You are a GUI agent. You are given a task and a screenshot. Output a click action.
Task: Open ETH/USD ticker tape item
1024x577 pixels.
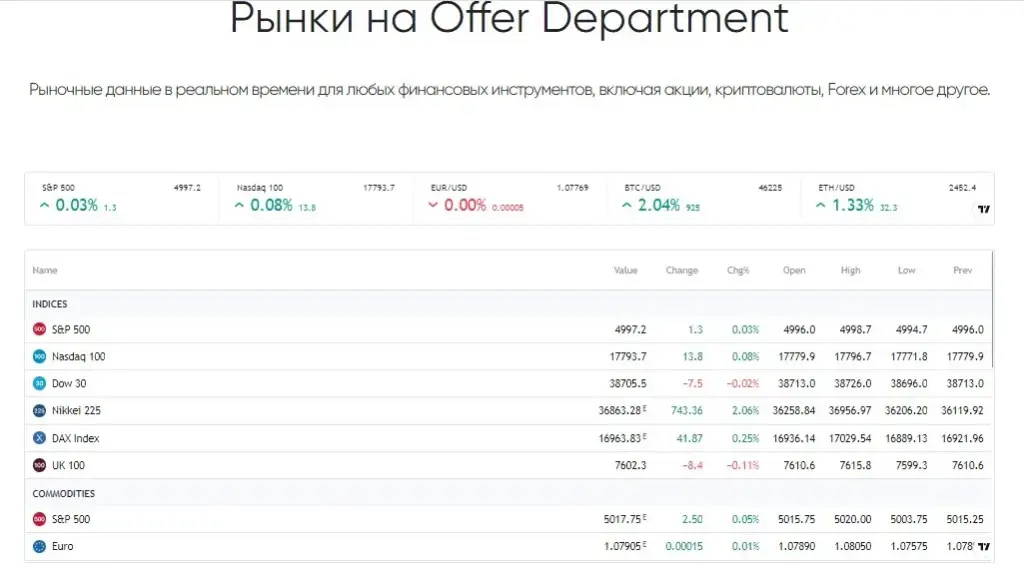(898, 198)
